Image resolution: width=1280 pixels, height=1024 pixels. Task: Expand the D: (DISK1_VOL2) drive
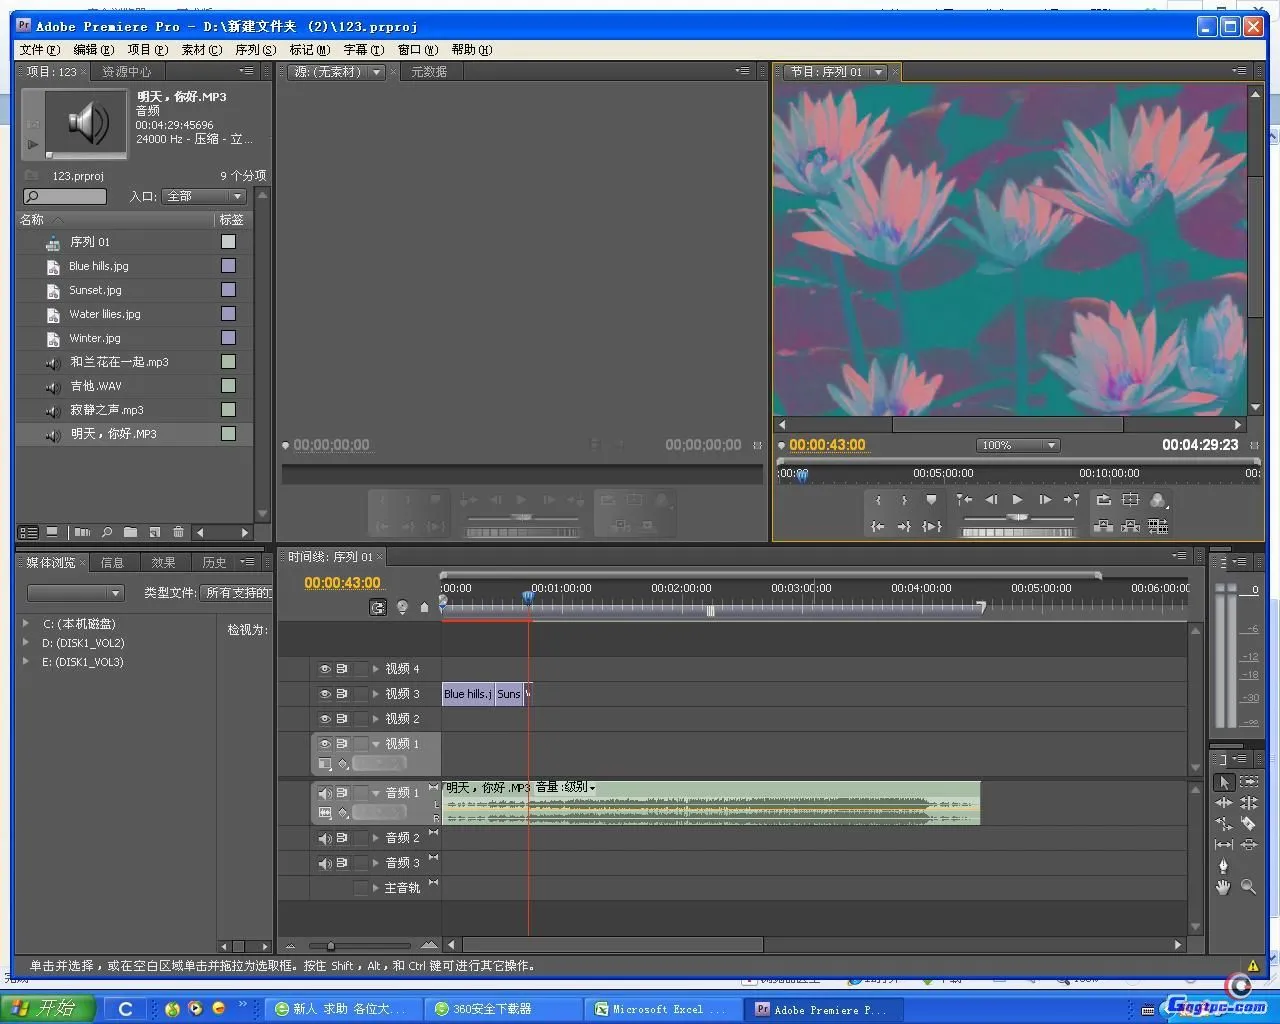(26, 643)
